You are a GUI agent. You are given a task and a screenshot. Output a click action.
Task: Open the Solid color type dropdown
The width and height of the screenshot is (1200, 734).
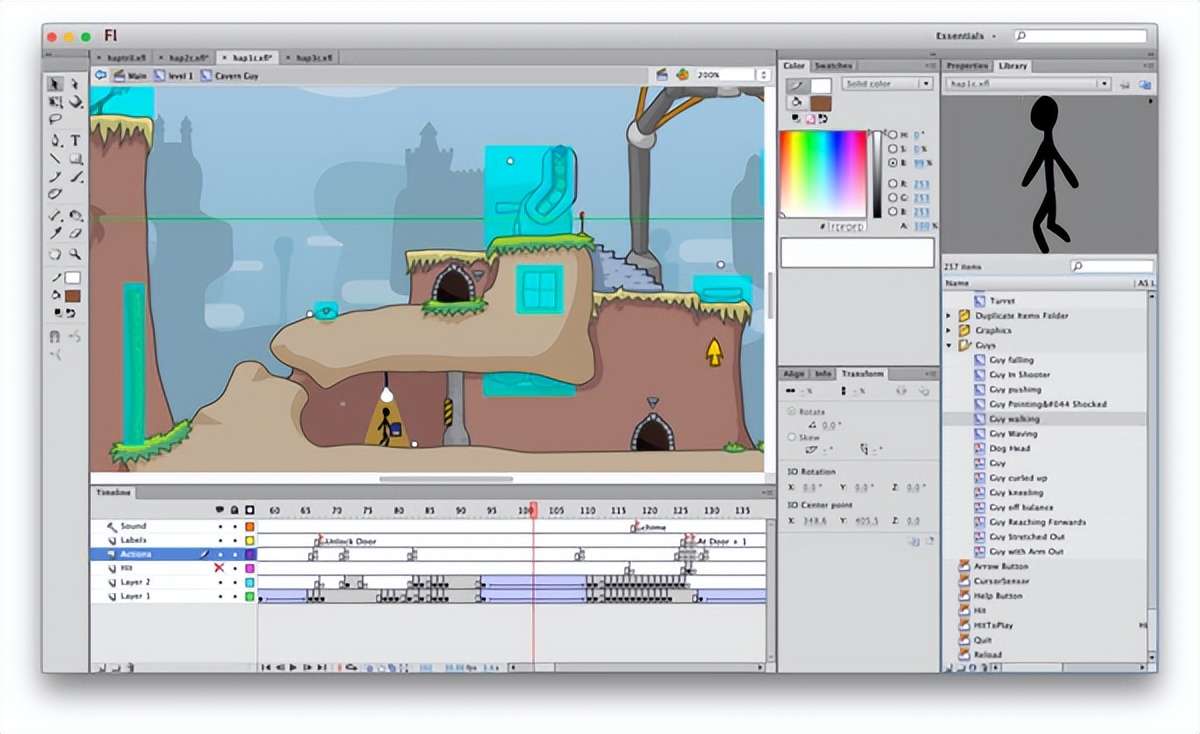click(887, 84)
